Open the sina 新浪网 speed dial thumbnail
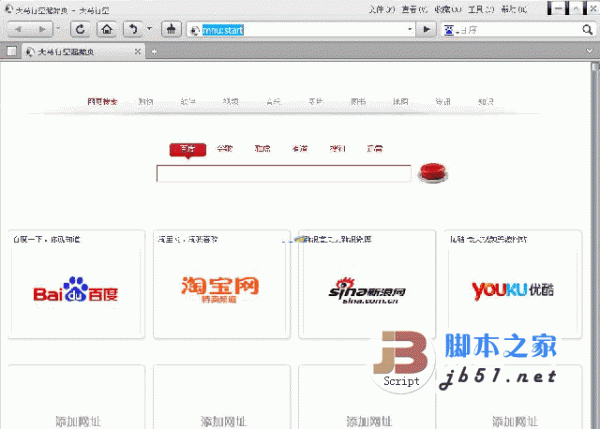The image size is (600, 429). pos(367,284)
